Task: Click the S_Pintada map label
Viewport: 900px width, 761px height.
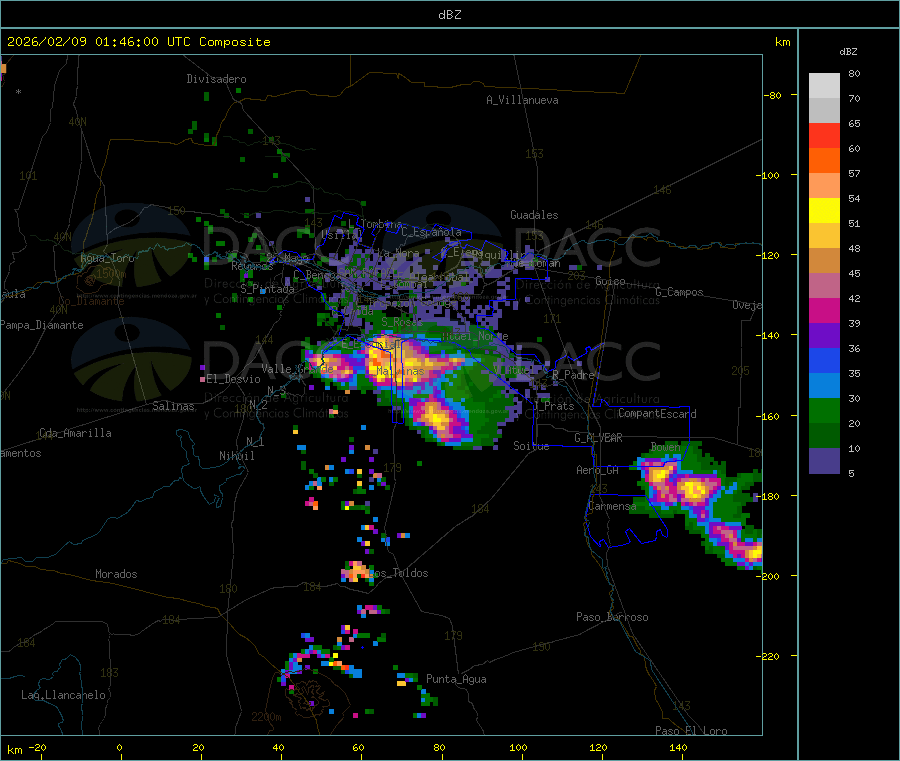Action: [x=267, y=289]
